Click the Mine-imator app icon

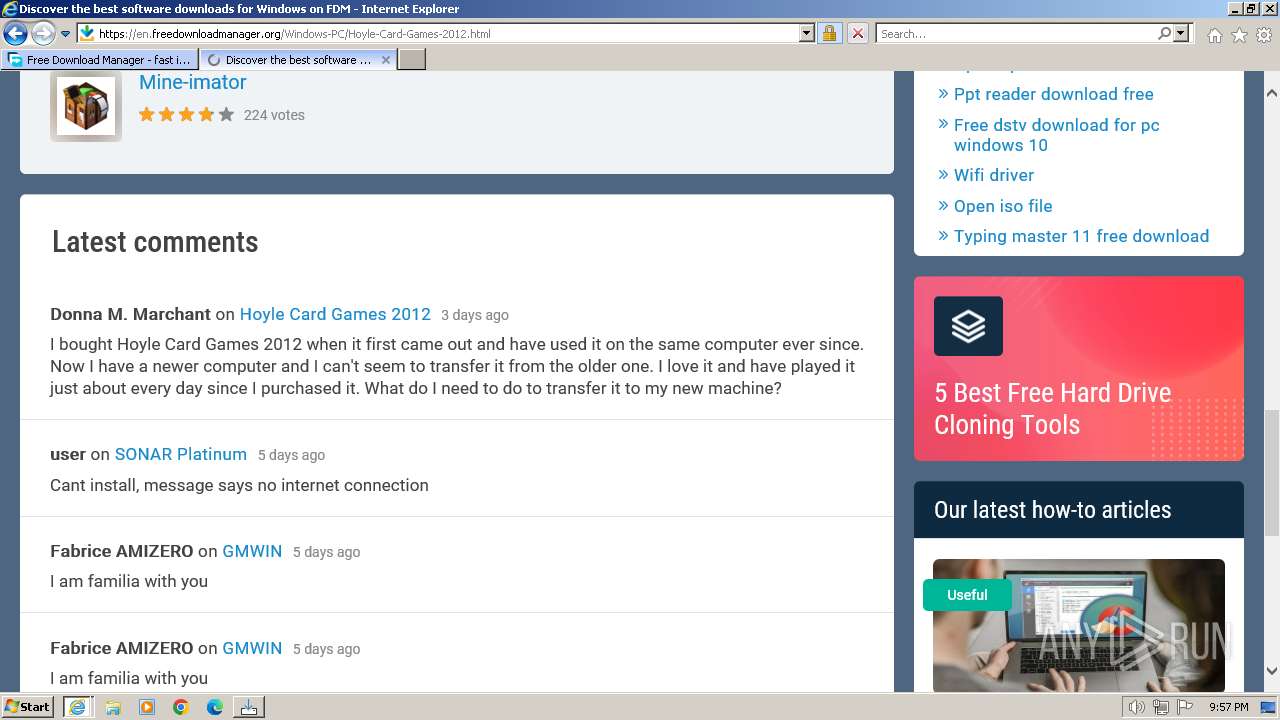click(86, 105)
